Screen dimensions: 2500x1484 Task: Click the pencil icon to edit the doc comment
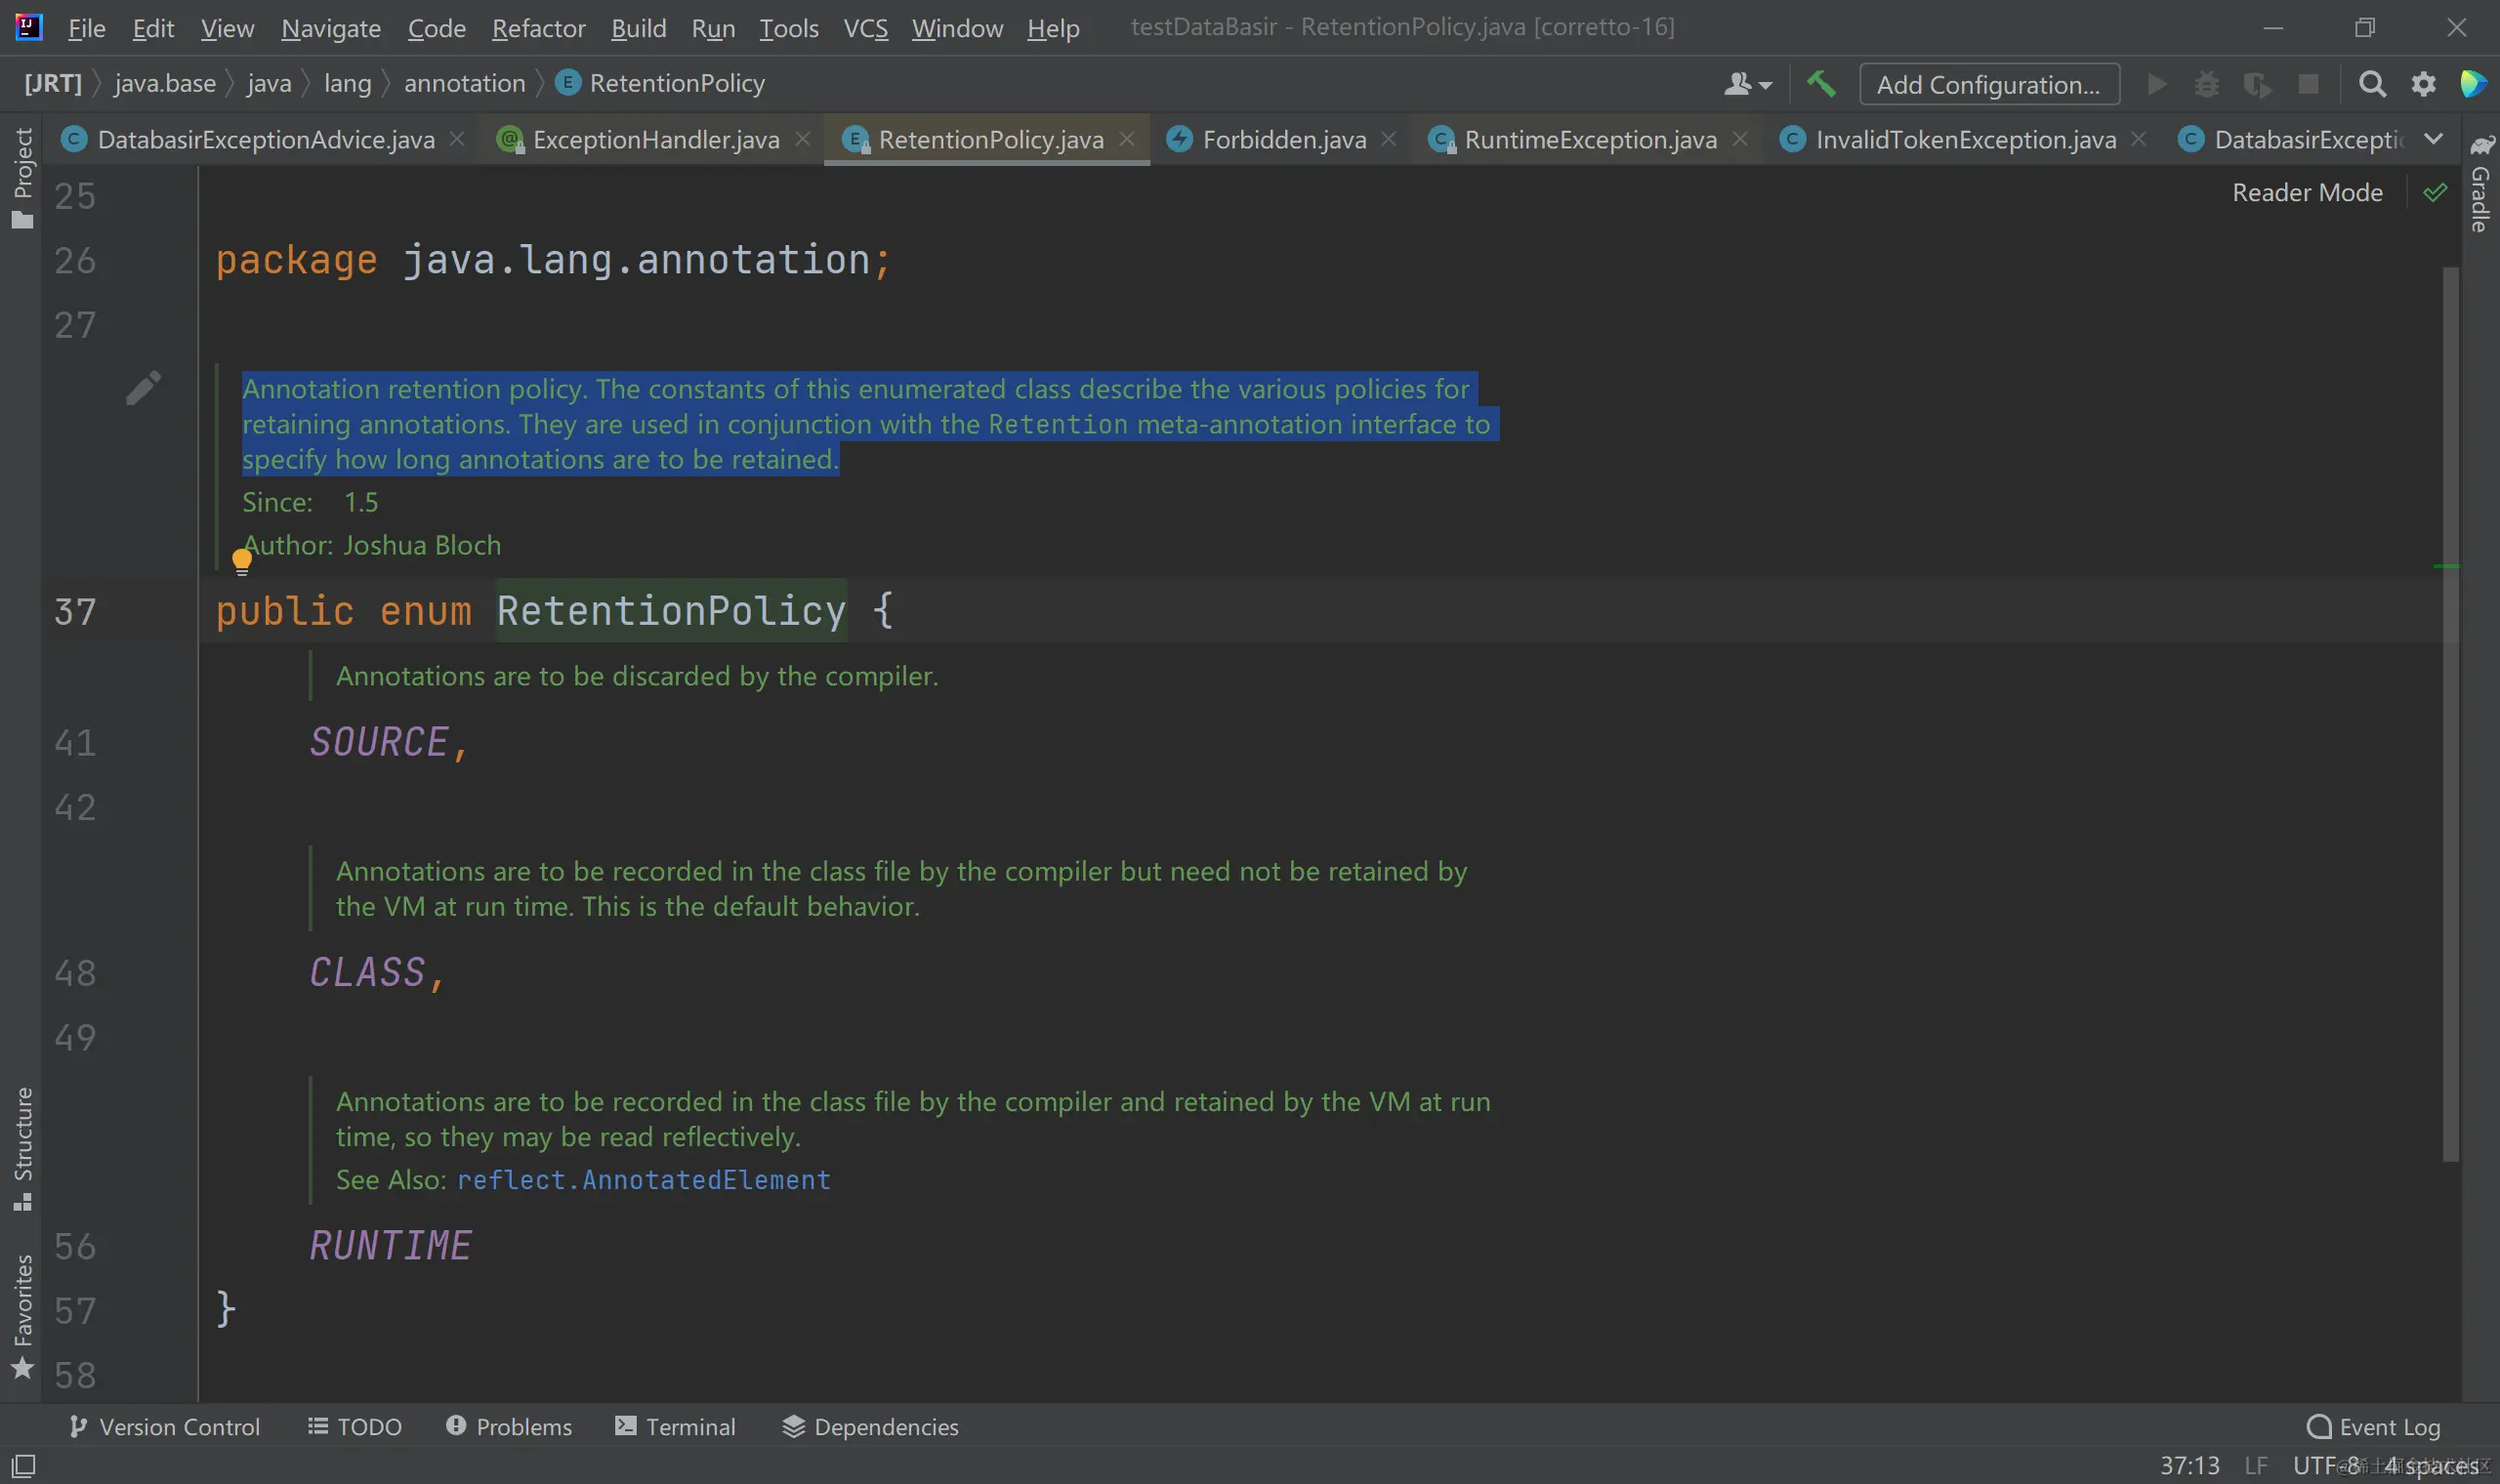click(x=143, y=388)
